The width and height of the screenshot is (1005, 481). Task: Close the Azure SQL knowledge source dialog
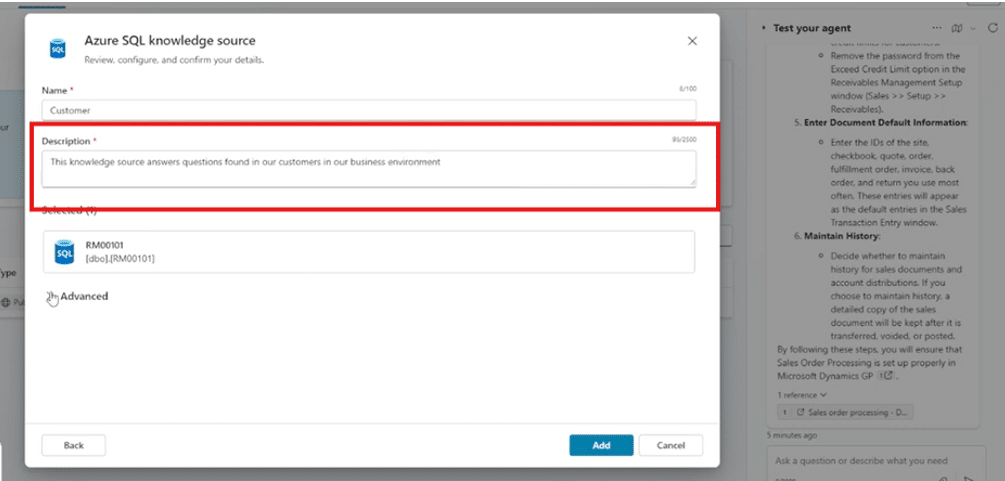(692, 41)
